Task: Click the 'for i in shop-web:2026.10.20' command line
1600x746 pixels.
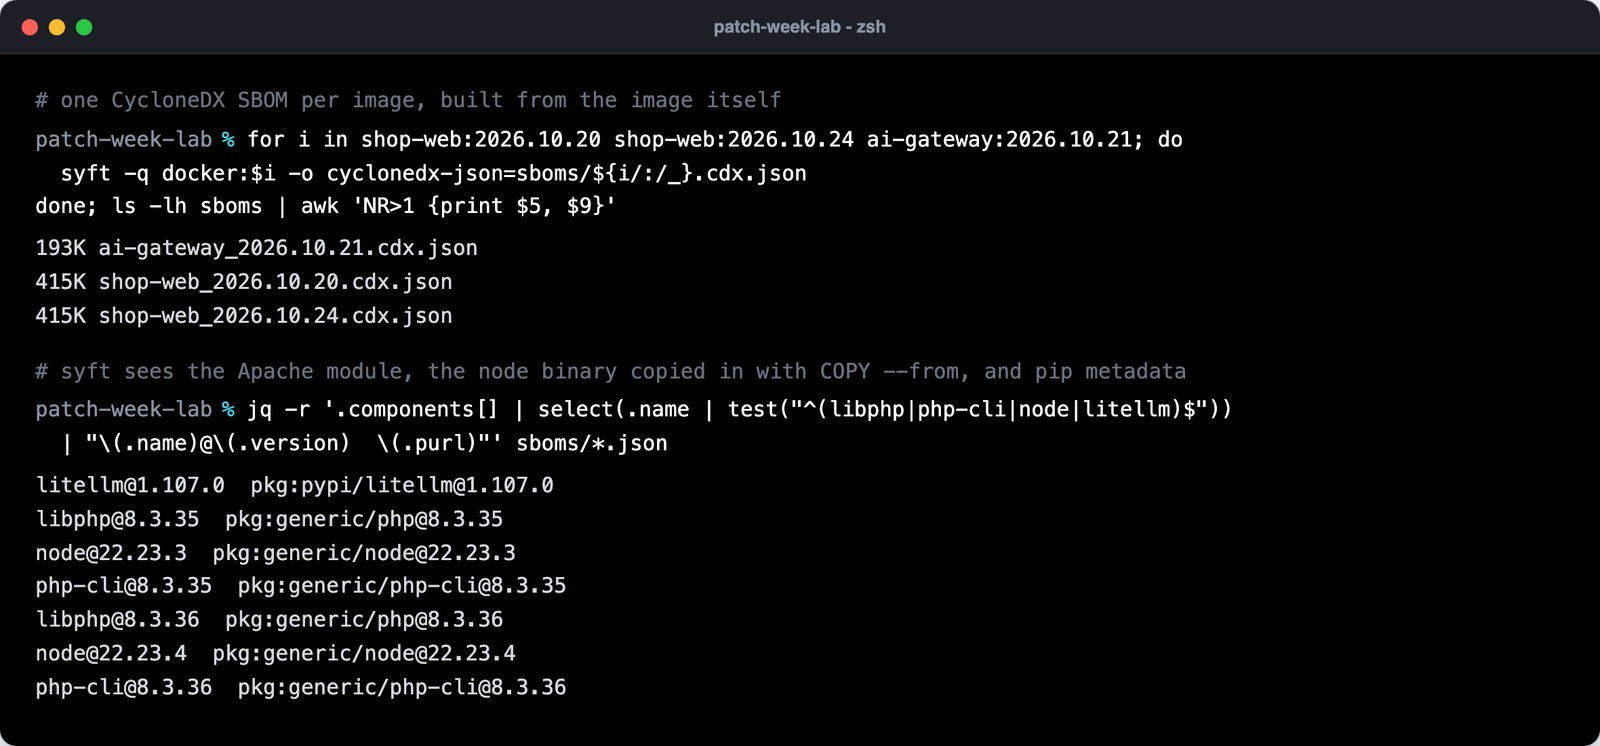Action: (609, 139)
